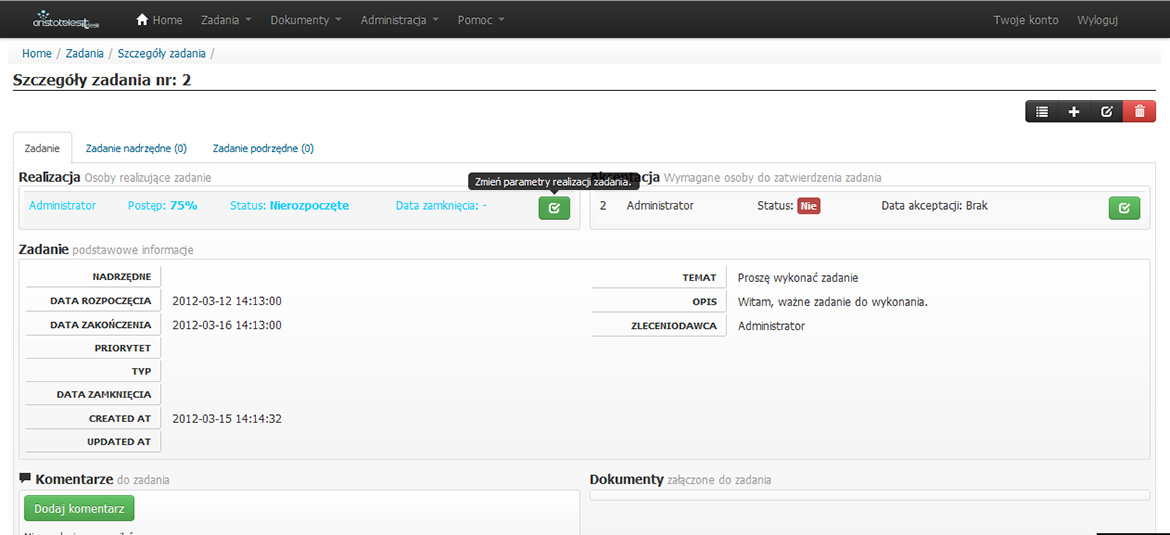The width and height of the screenshot is (1170, 535).
Task: Select the Zadanie tab
Action: pos(42,149)
